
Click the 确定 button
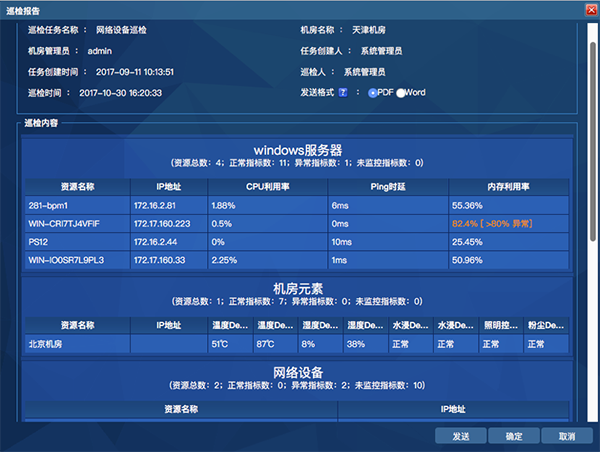(514, 436)
